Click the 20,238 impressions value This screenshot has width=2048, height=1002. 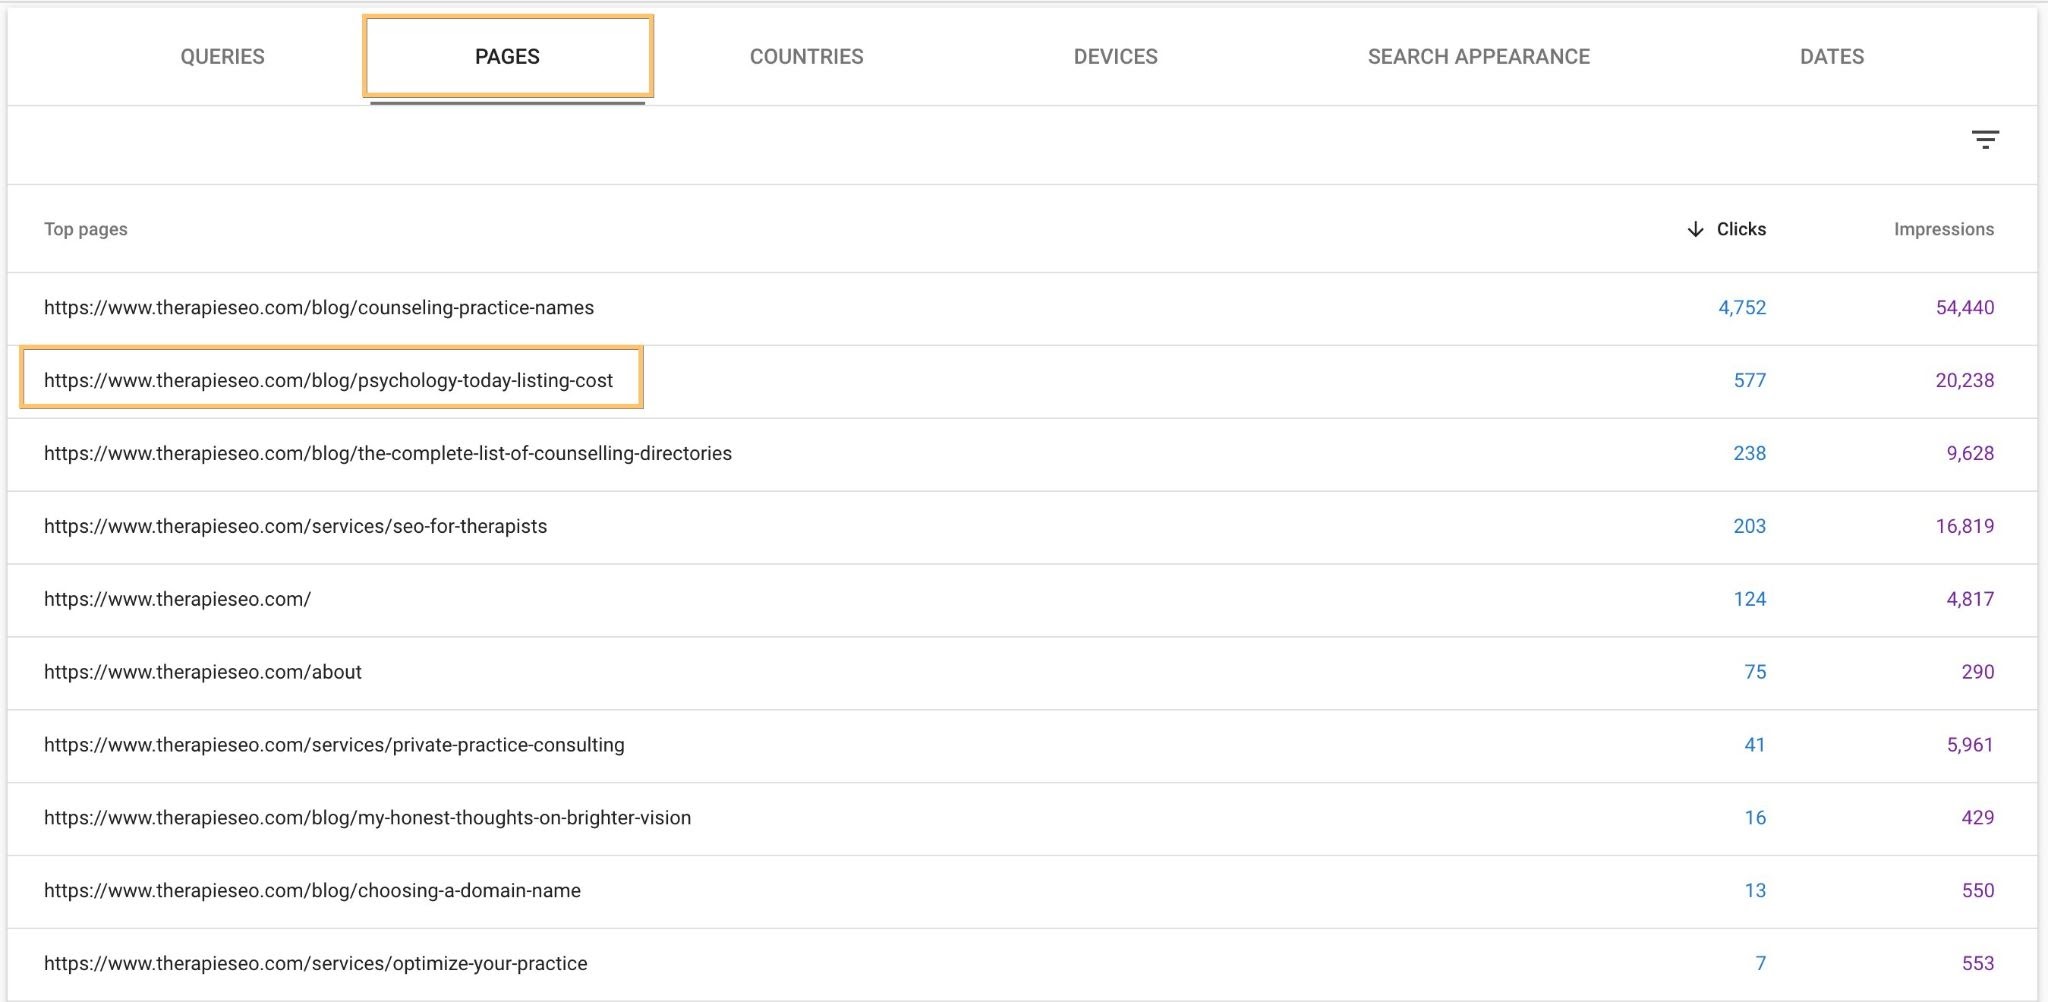click(1964, 381)
